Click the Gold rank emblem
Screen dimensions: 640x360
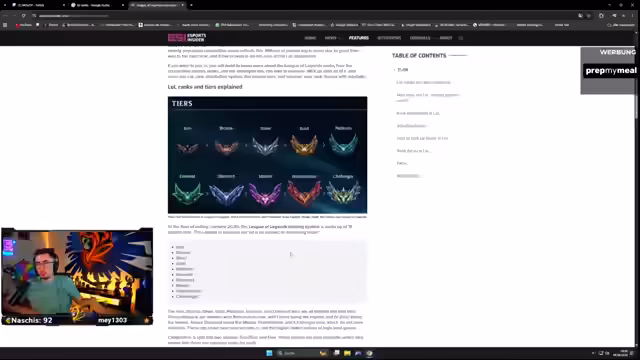point(304,145)
